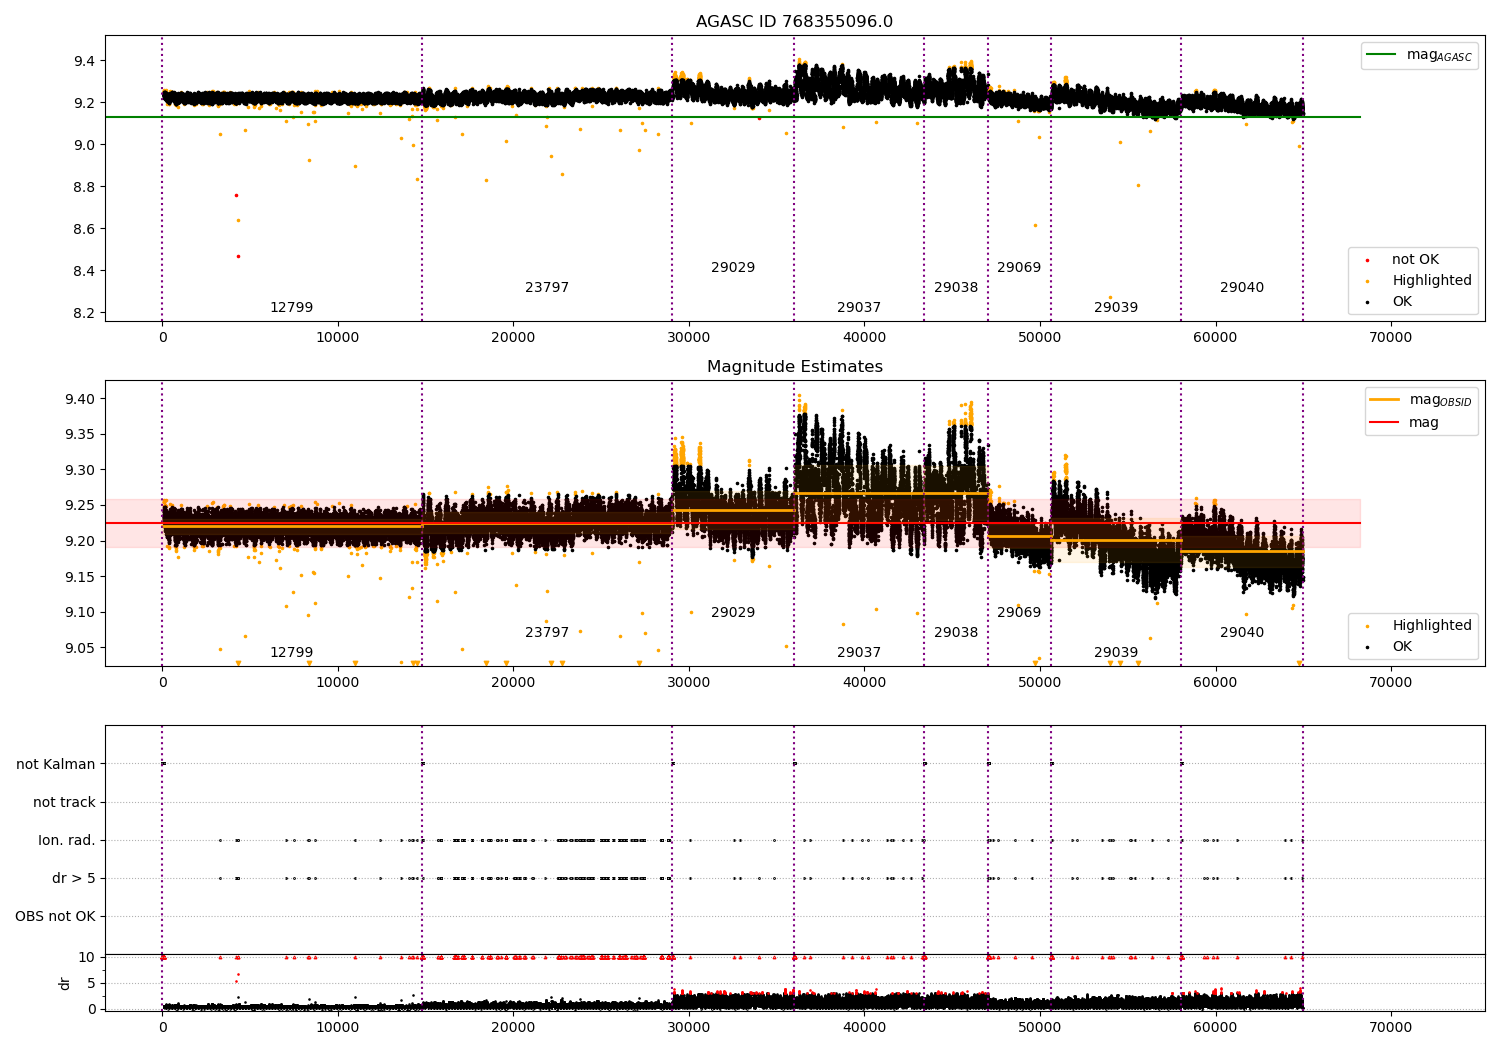Click the "Ion. rad." row label
Viewport: 1500px width, 1050px height.
(x=67, y=840)
